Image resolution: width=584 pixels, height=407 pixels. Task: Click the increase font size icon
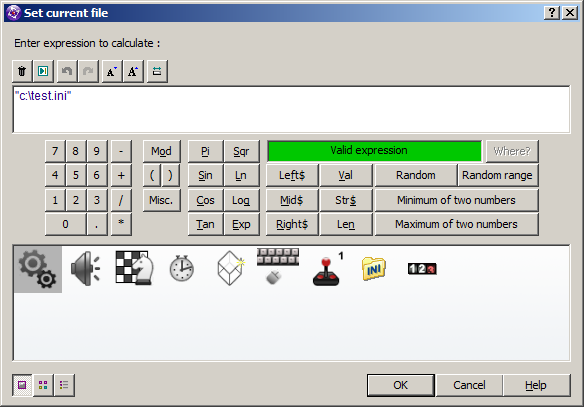pos(133,71)
